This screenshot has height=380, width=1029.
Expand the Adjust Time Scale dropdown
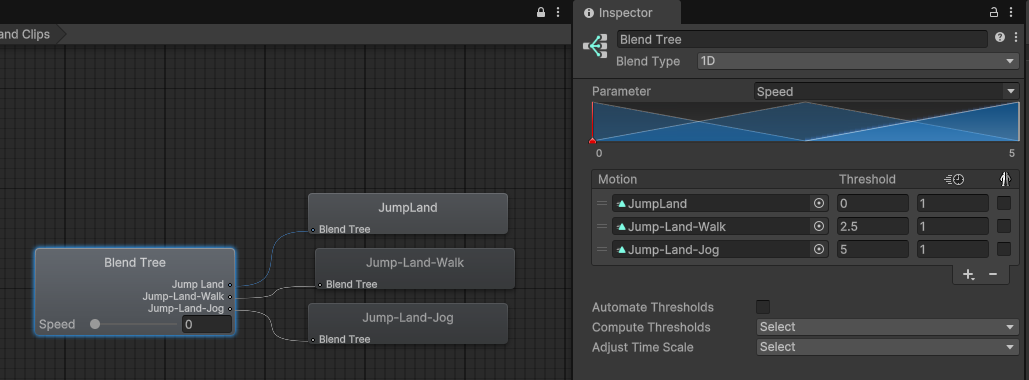pyautogui.click(x=888, y=347)
